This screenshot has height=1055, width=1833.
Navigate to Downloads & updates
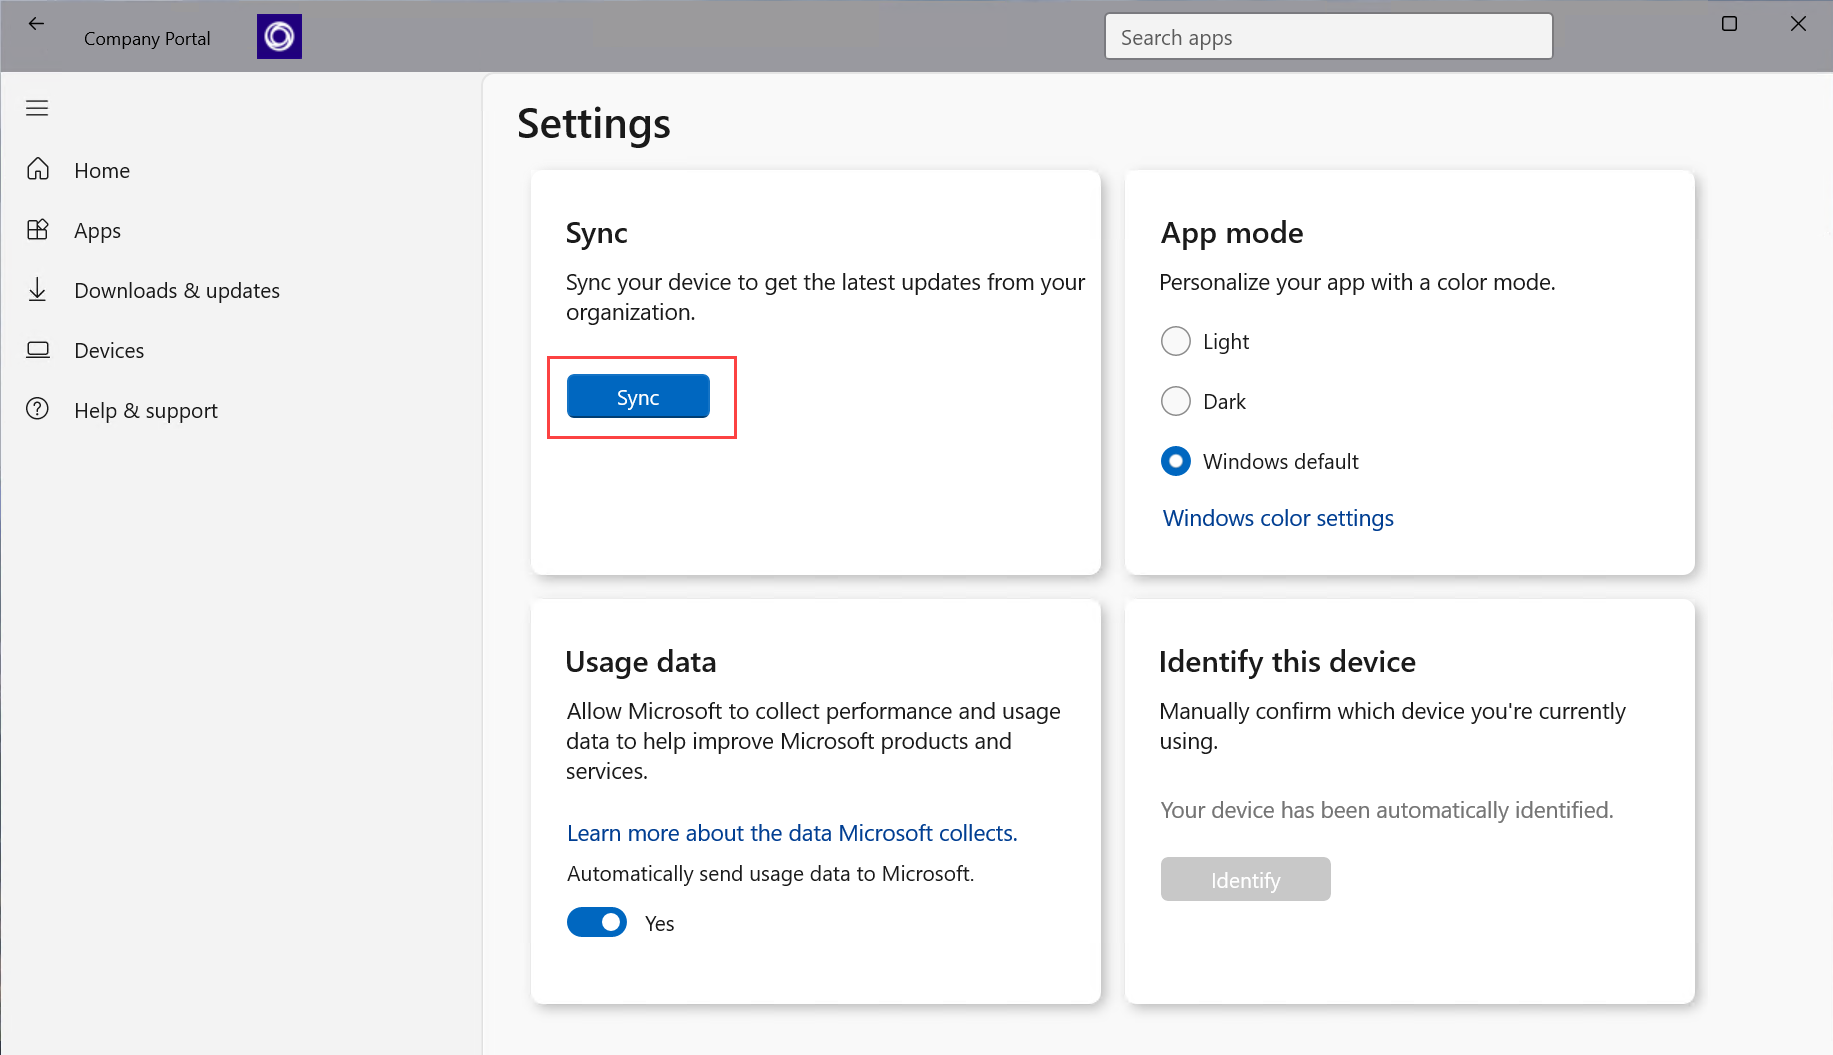[176, 290]
